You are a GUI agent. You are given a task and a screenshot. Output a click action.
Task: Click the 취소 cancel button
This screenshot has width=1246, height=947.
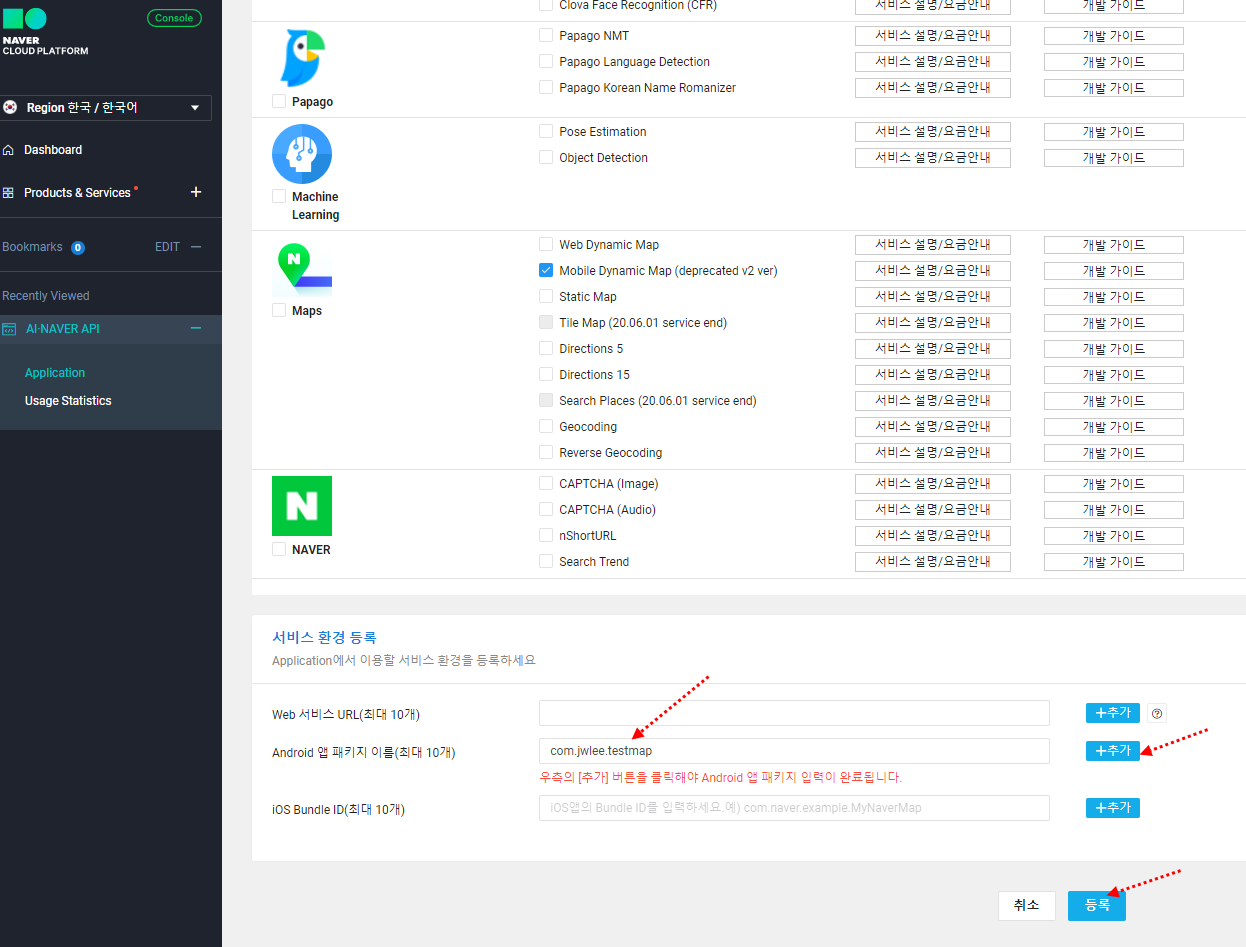pyautogui.click(x=1027, y=905)
